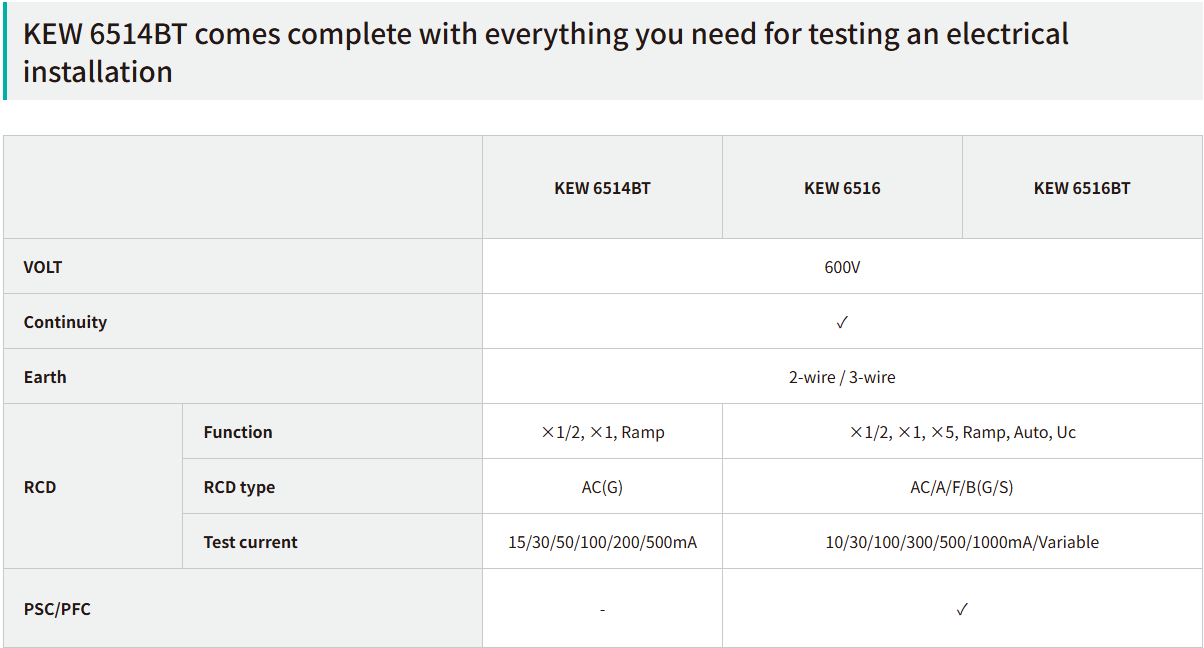Select the AC/A/F/B(G/S) cell
Screen dimensions: 1204x648
pos(962,487)
